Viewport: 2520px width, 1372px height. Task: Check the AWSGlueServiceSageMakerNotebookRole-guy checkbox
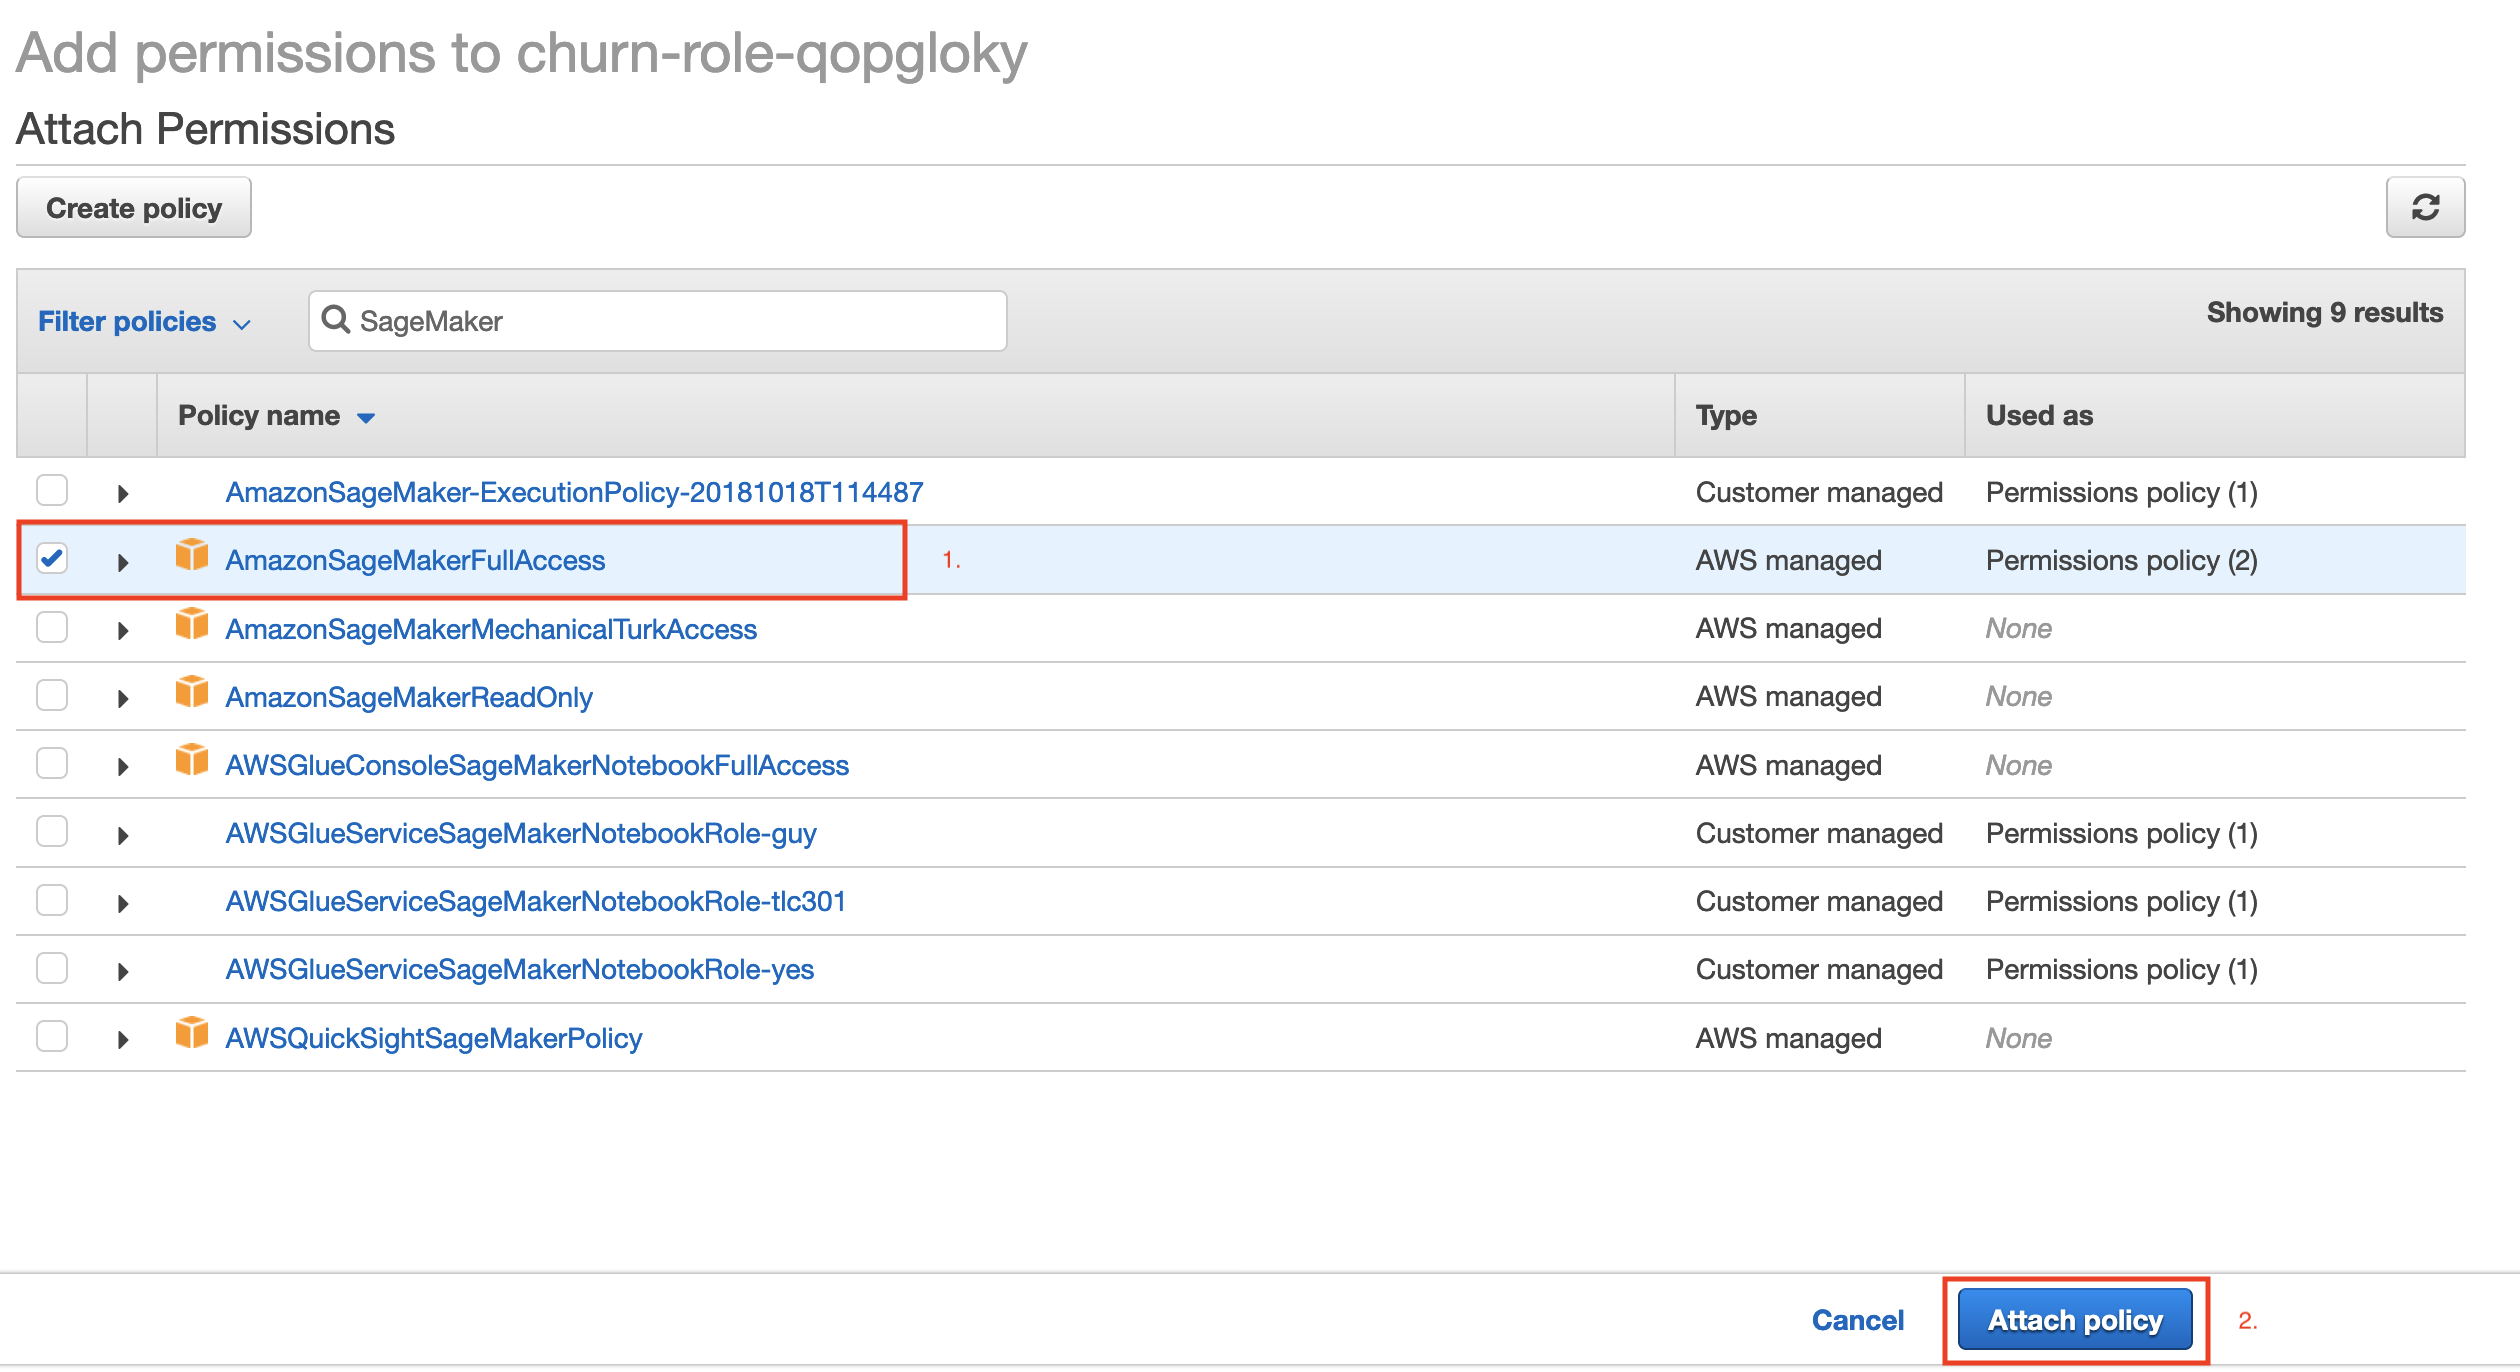(52, 831)
